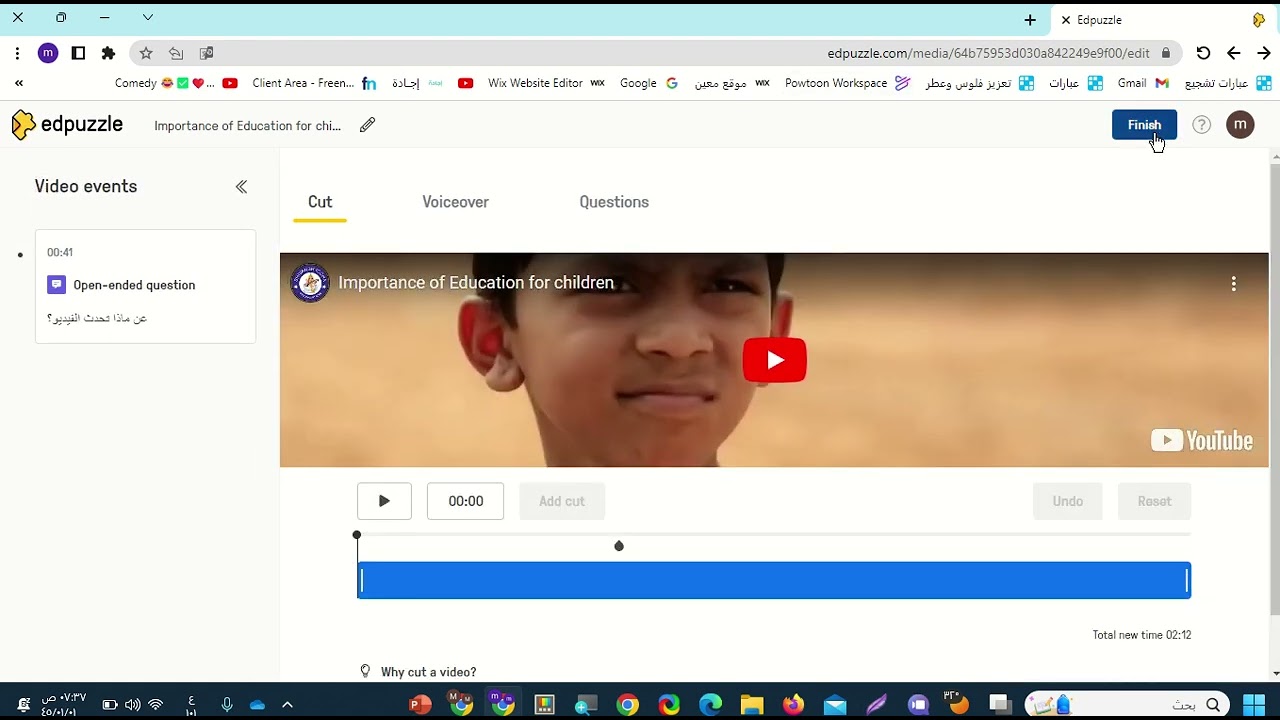The height and width of the screenshot is (720, 1280).
Task: Click the edpuzzle logo
Action: [x=67, y=125]
